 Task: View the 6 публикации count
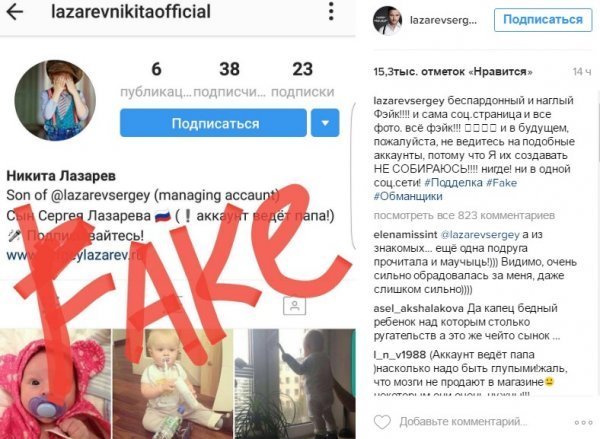point(156,80)
